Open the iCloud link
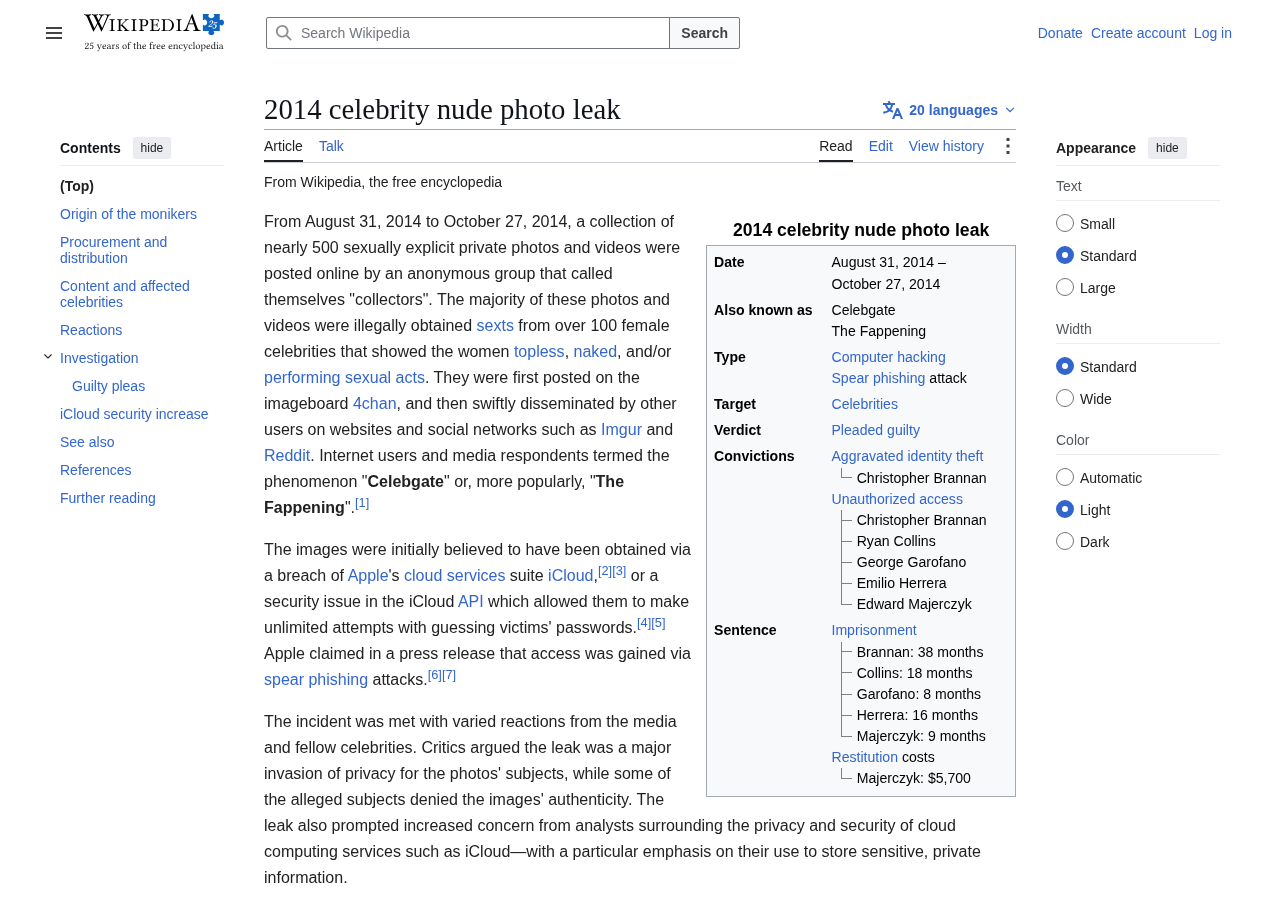 (570, 575)
